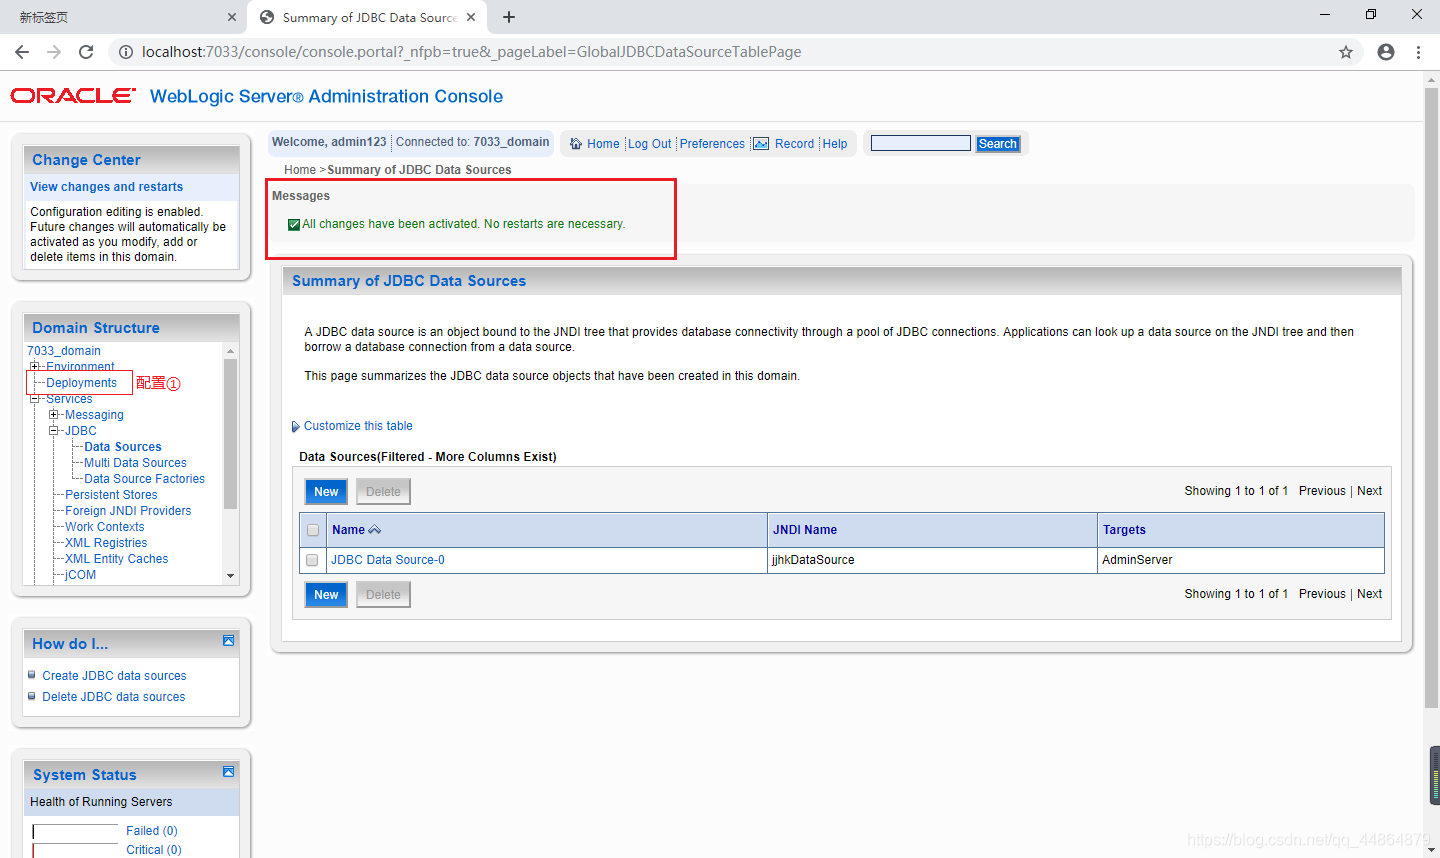The image size is (1440, 858).
Task: Click the site info icon in the address bar
Action: click(126, 52)
